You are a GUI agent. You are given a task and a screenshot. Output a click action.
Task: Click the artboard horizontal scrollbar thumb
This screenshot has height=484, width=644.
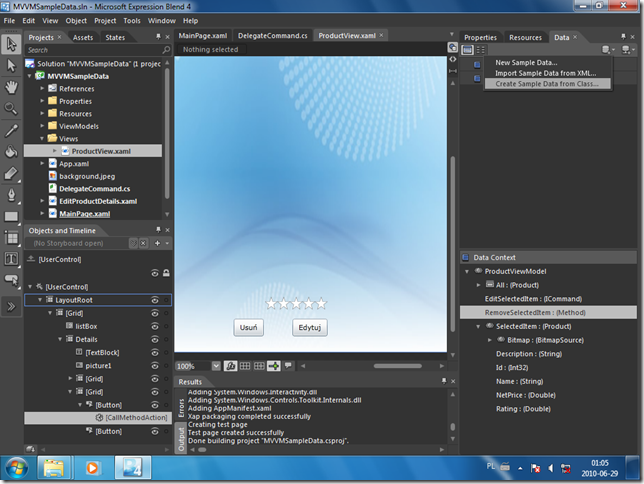tap(397, 366)
